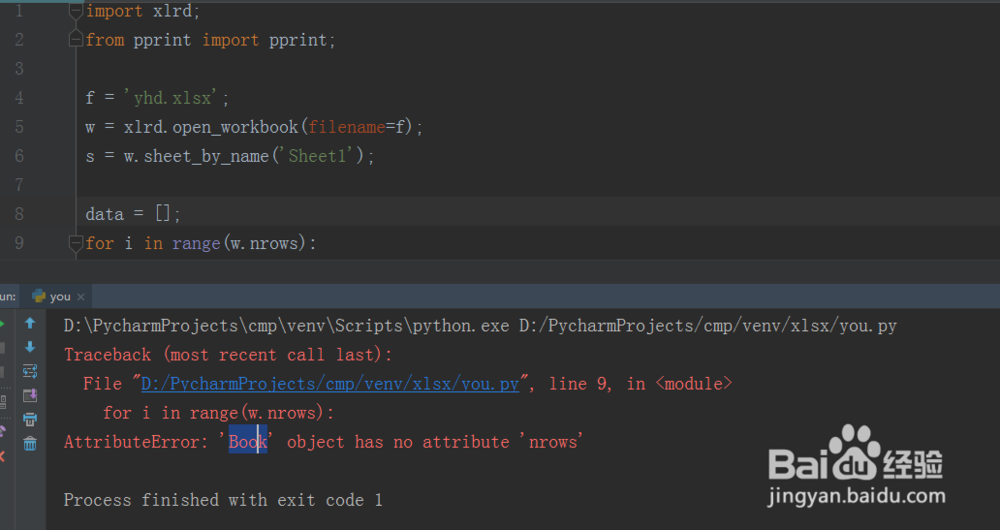Click the Scroll to End console icon
Viewport: 1000px width, 530px height.
pyautogui.click(x=30, y=395)
